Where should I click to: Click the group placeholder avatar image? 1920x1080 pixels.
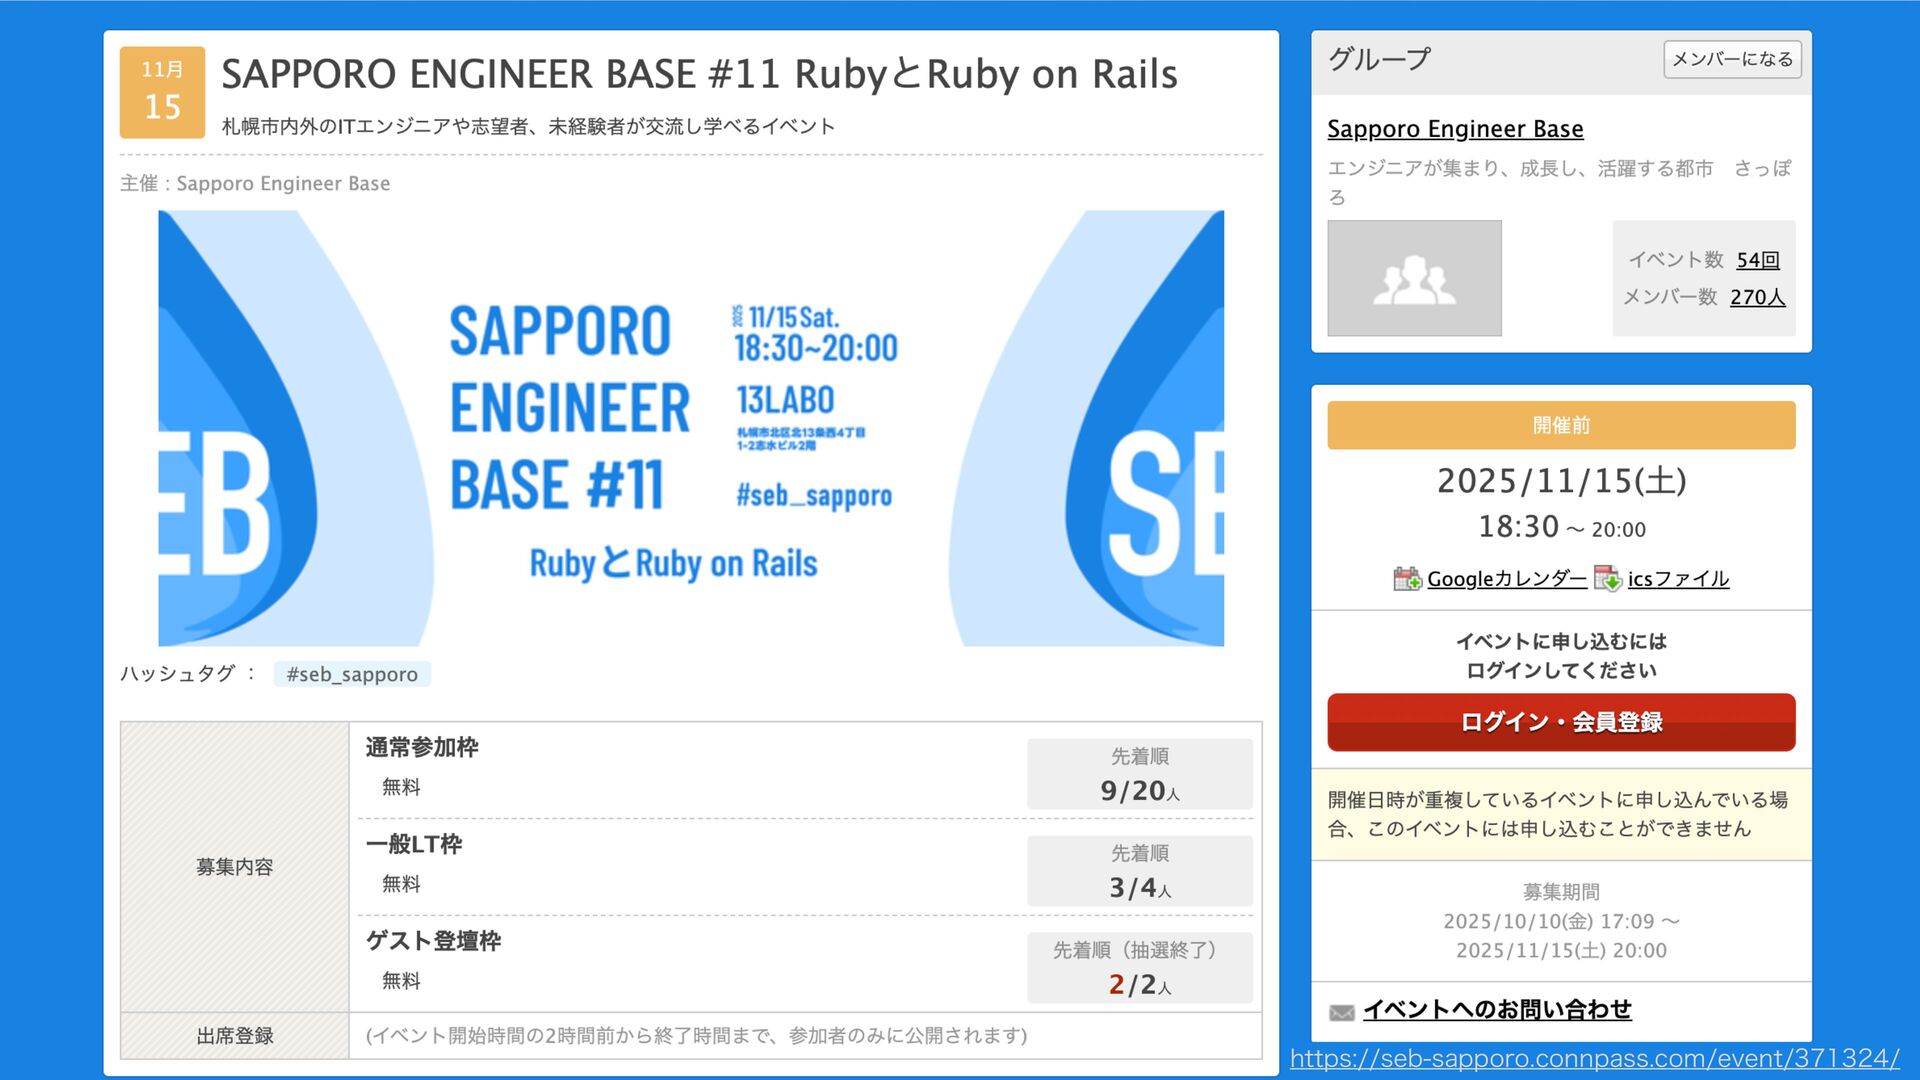(1414, 278)
